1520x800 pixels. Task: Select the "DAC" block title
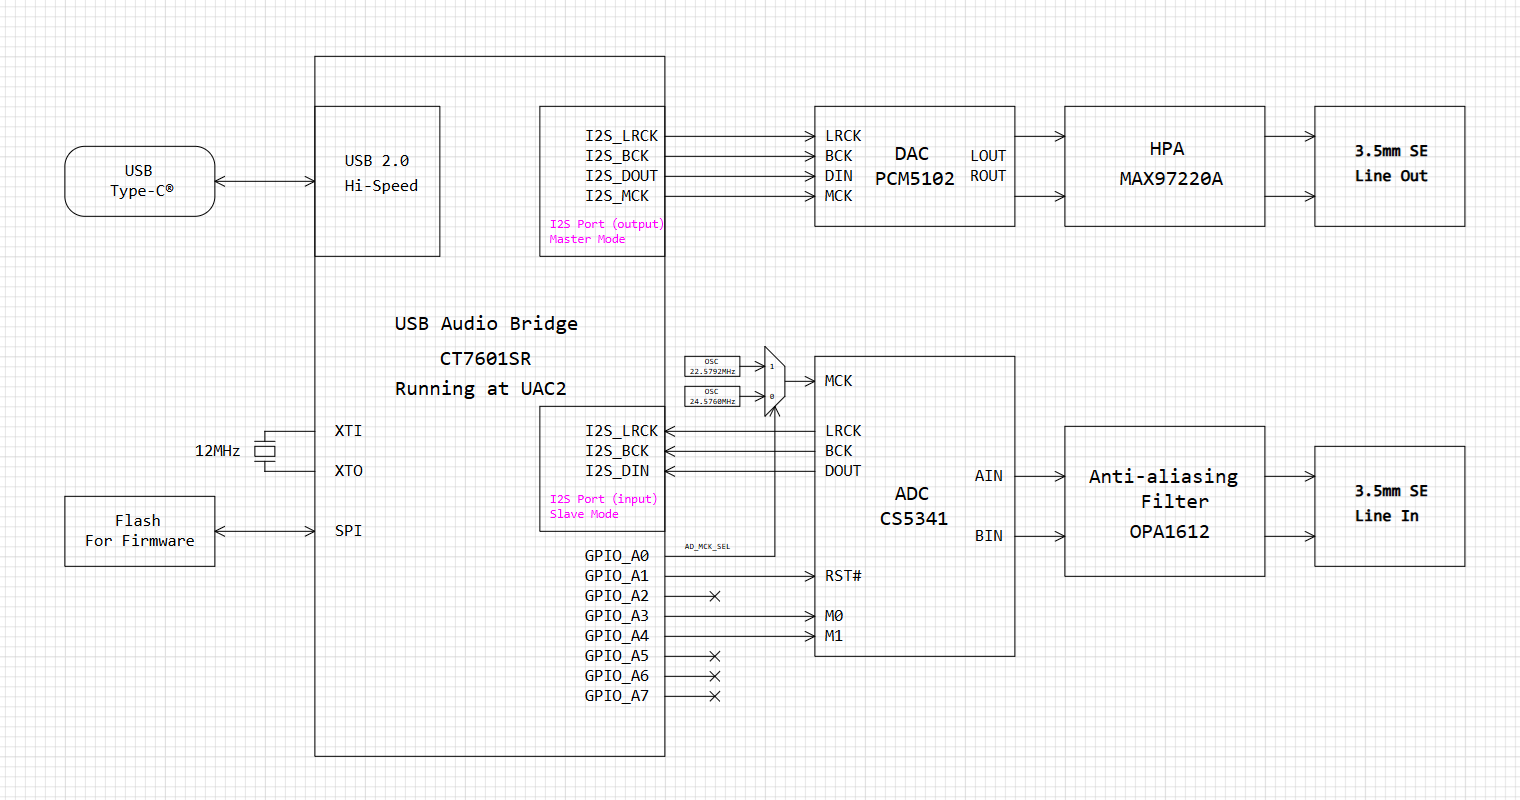coord(911,154)
